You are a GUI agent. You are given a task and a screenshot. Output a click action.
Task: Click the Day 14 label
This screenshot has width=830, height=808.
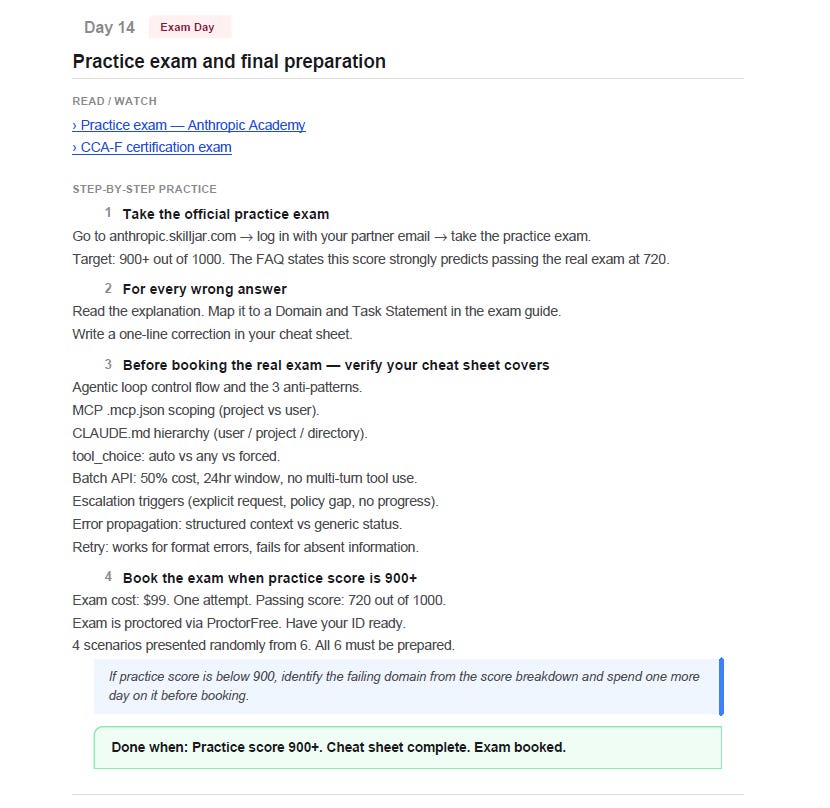point(110,28)
